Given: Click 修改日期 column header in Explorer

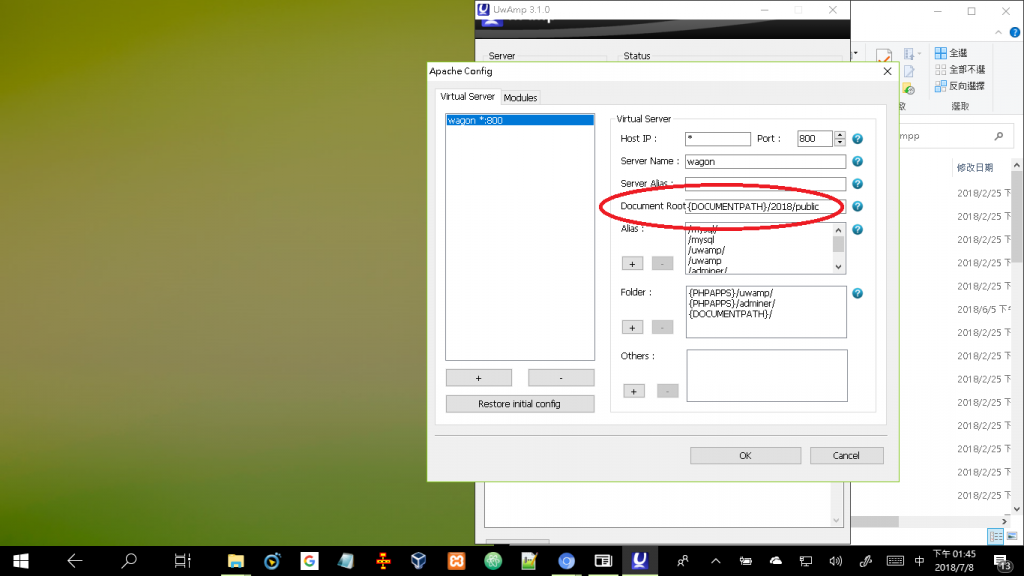Looking at the screenshot, I should point(975,168).
